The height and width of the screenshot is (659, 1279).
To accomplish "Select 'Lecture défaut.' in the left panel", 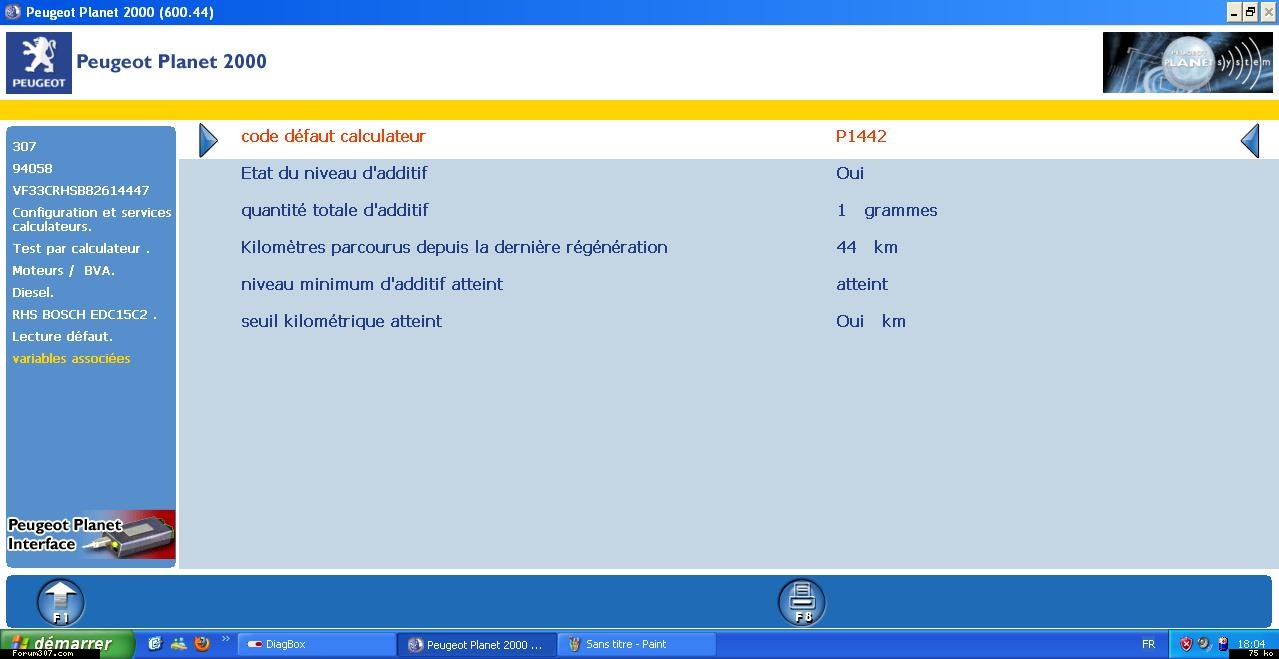I will [62, 337].
